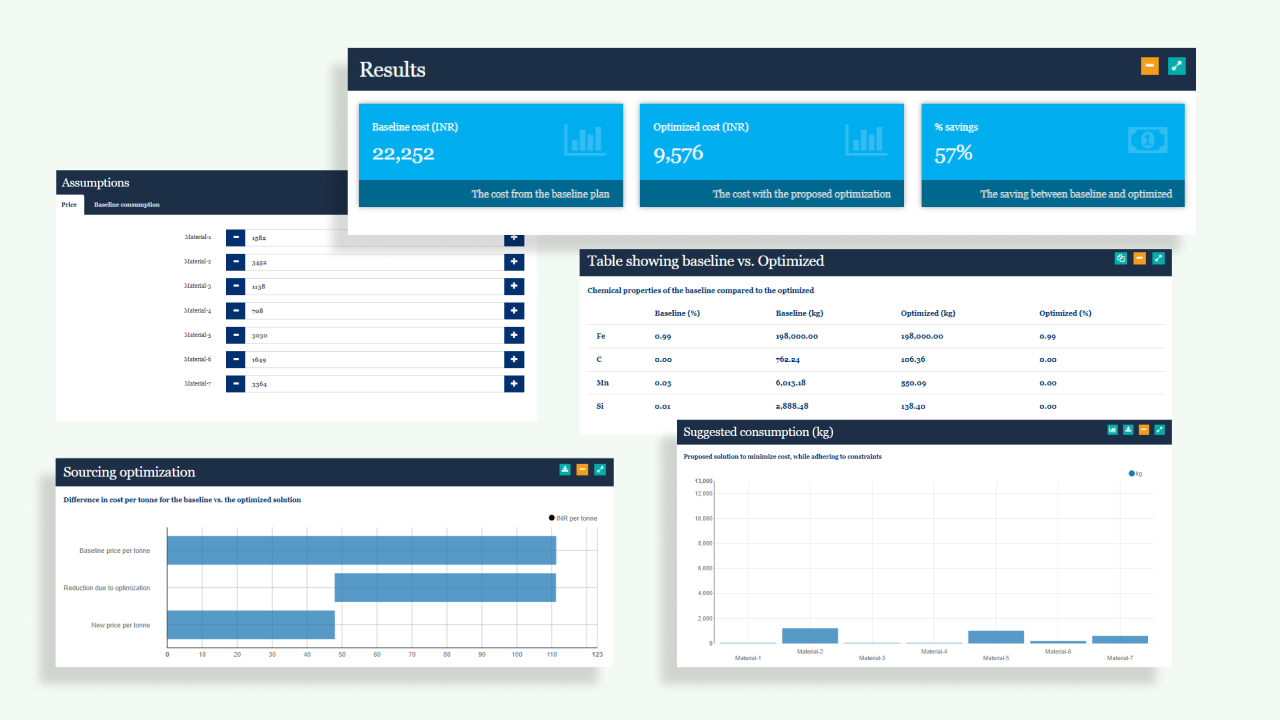Toggle the kg legend in Suggested consumption

(x=1135, y=473)
